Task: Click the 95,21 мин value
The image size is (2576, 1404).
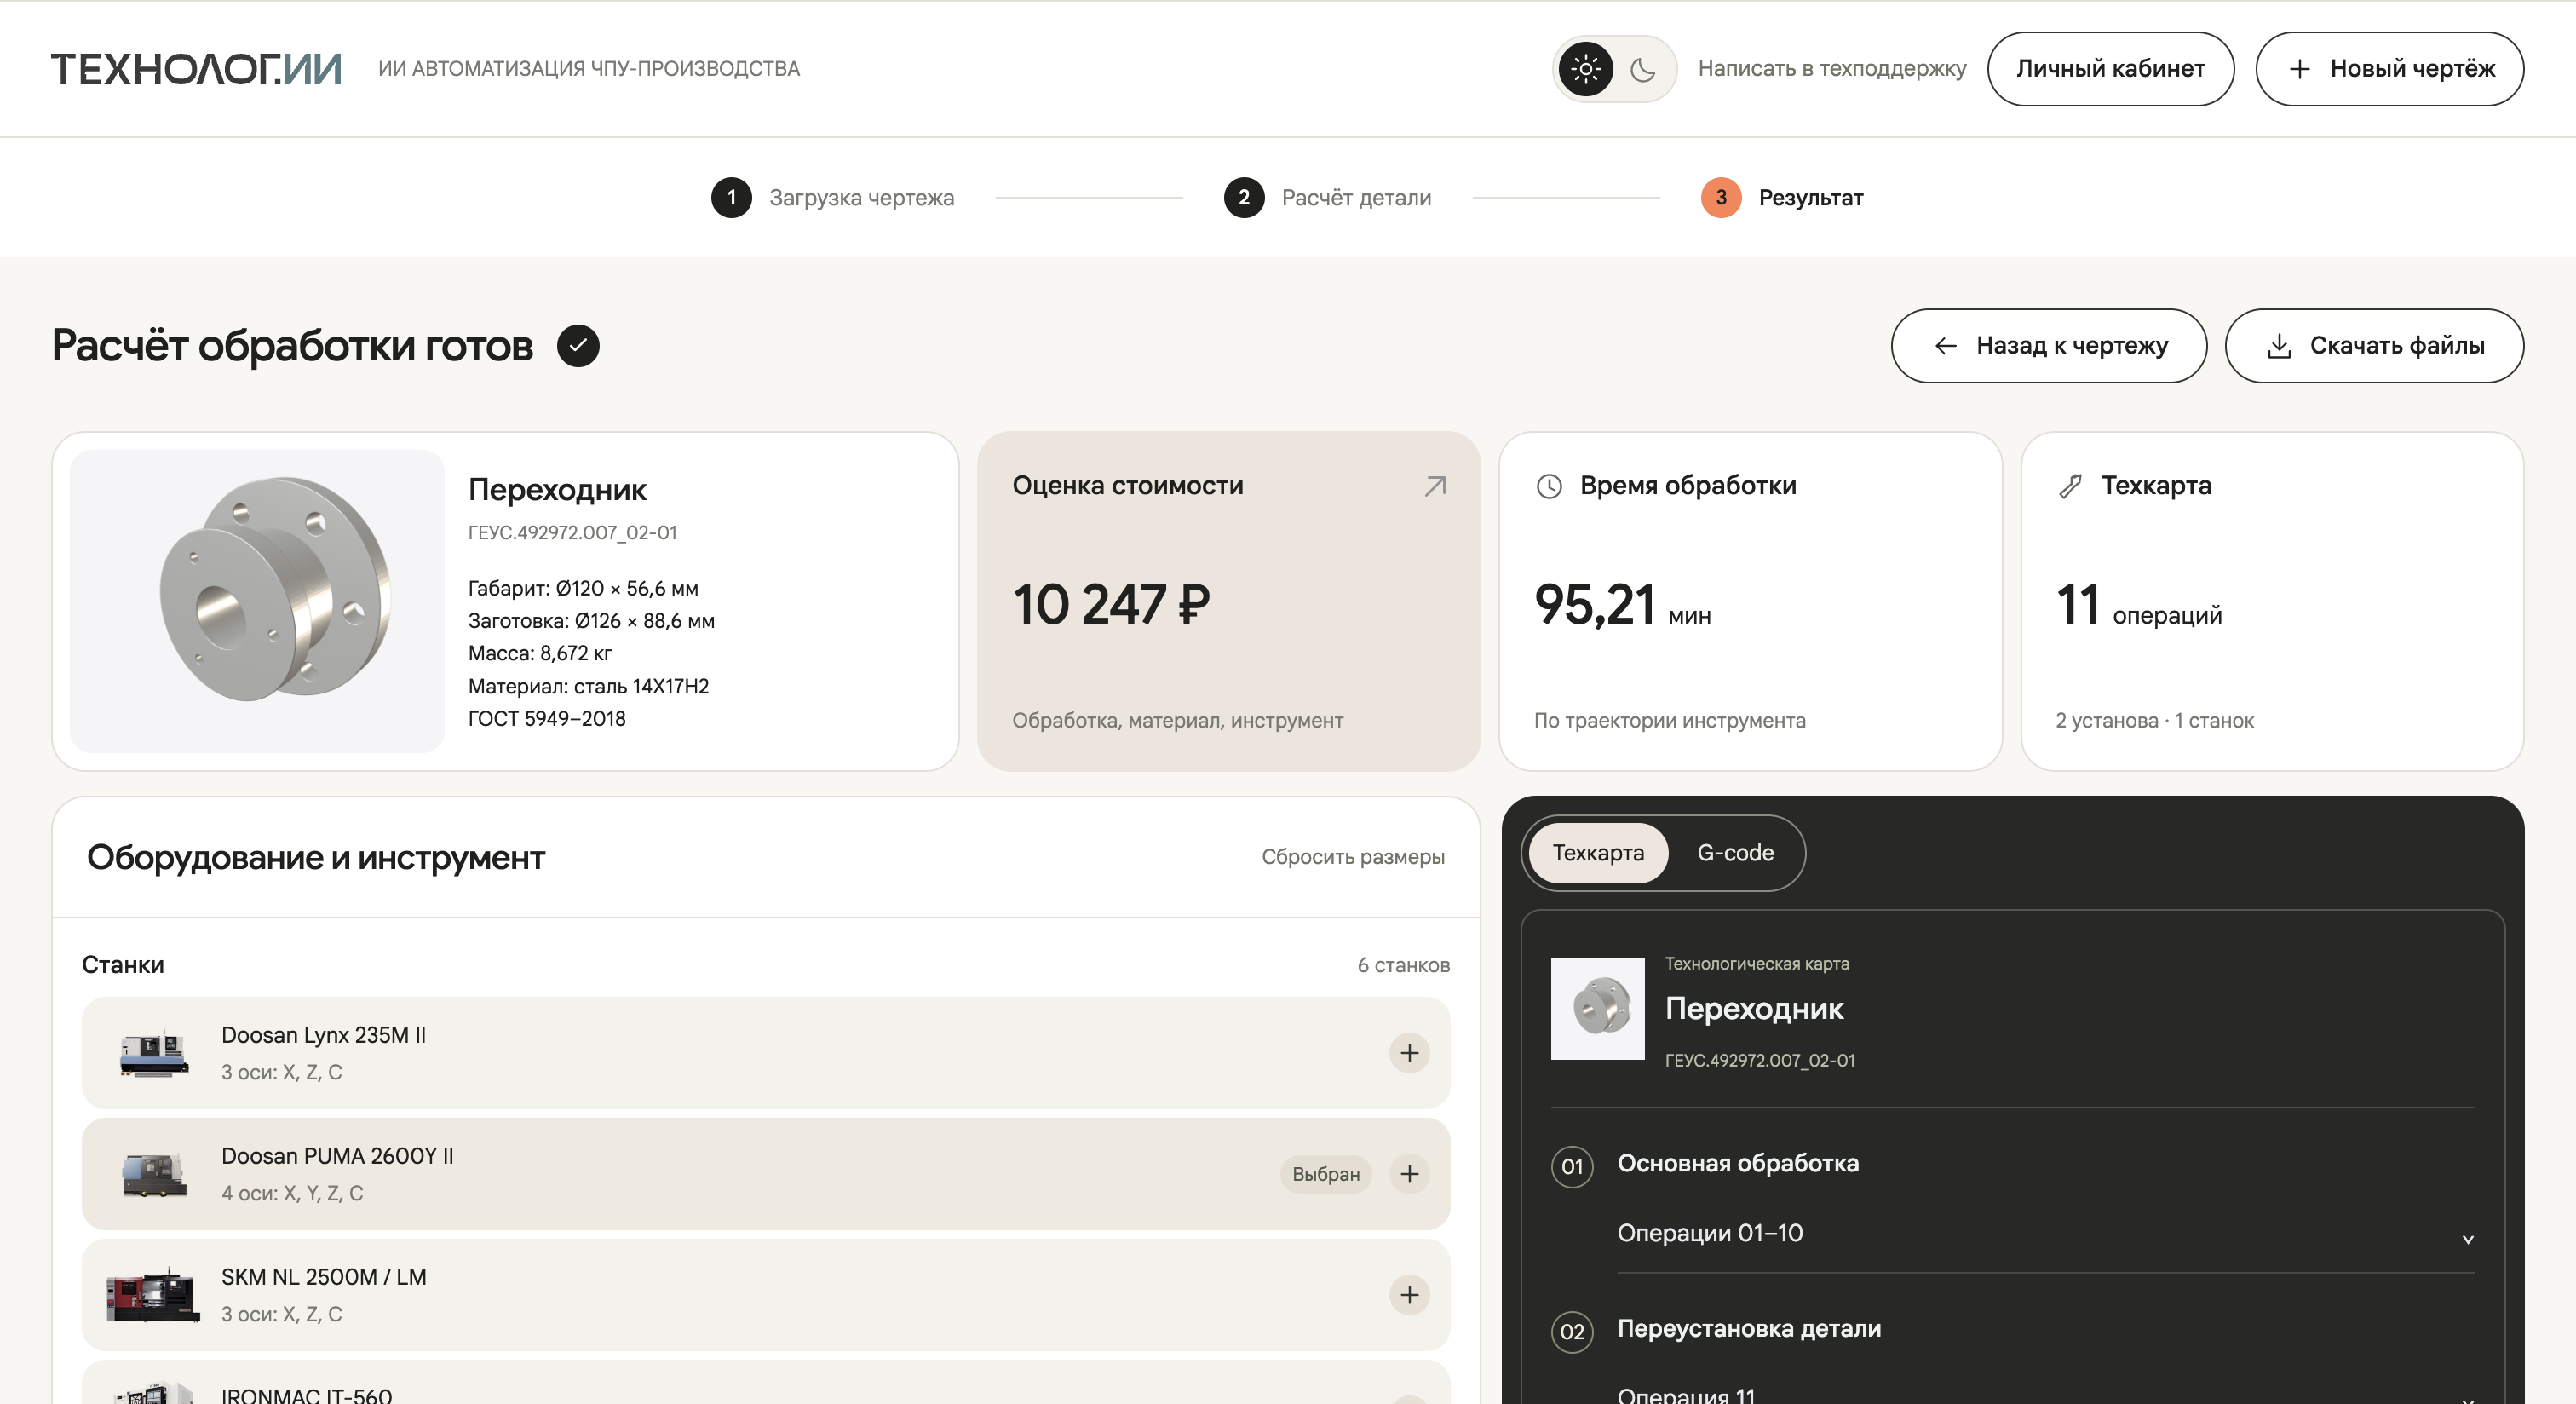Action: click(1622, 605)
